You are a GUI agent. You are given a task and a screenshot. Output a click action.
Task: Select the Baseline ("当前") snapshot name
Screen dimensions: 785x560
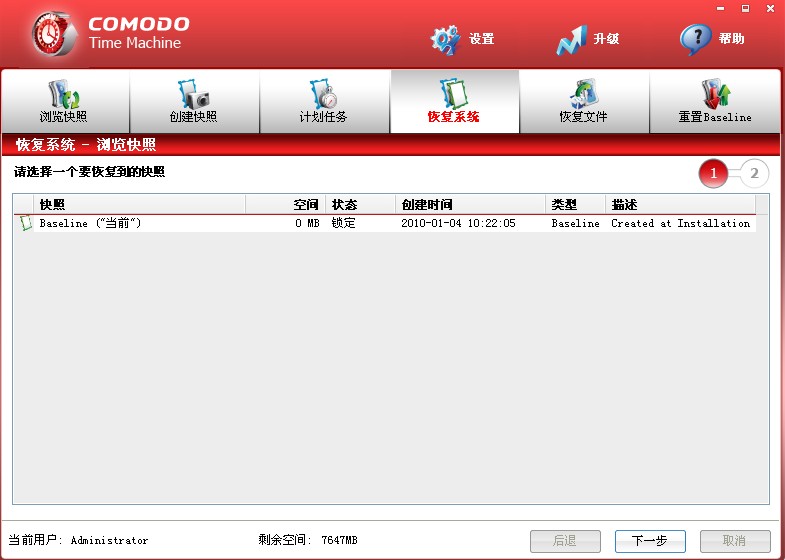(90, 223)
